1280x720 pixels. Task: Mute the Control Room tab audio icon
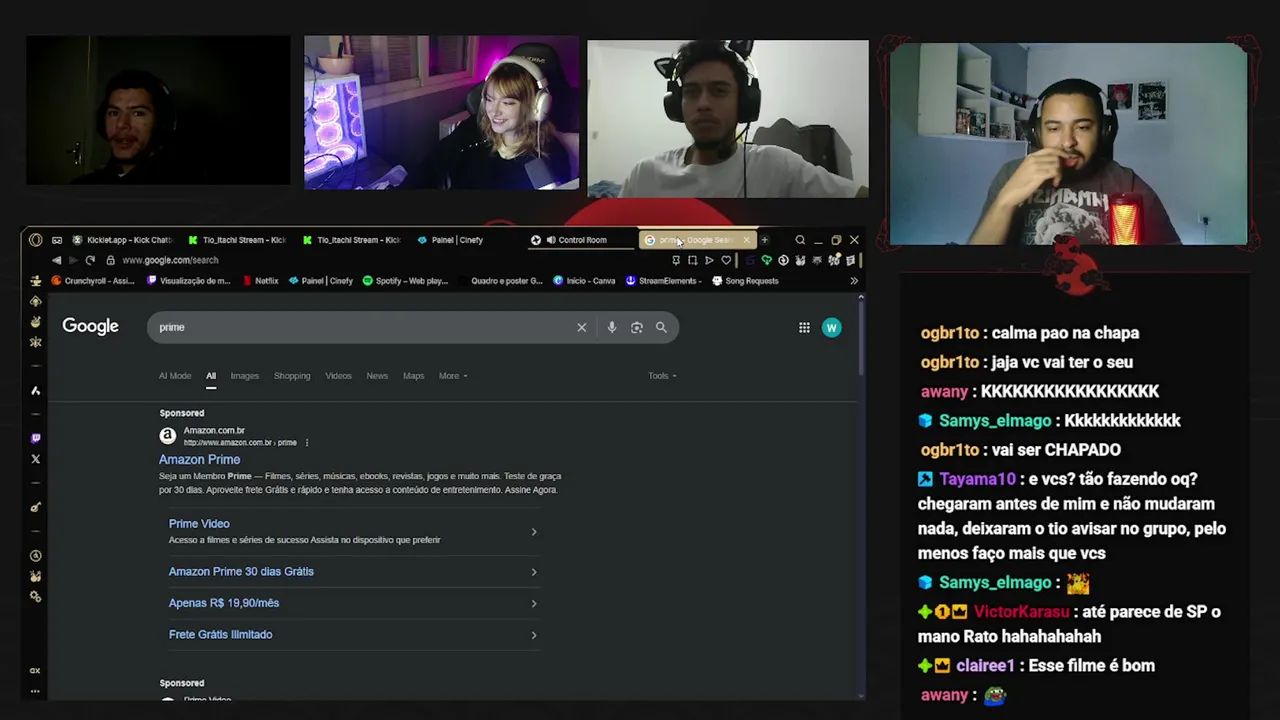pyautogui.click(x=551, y=240)
